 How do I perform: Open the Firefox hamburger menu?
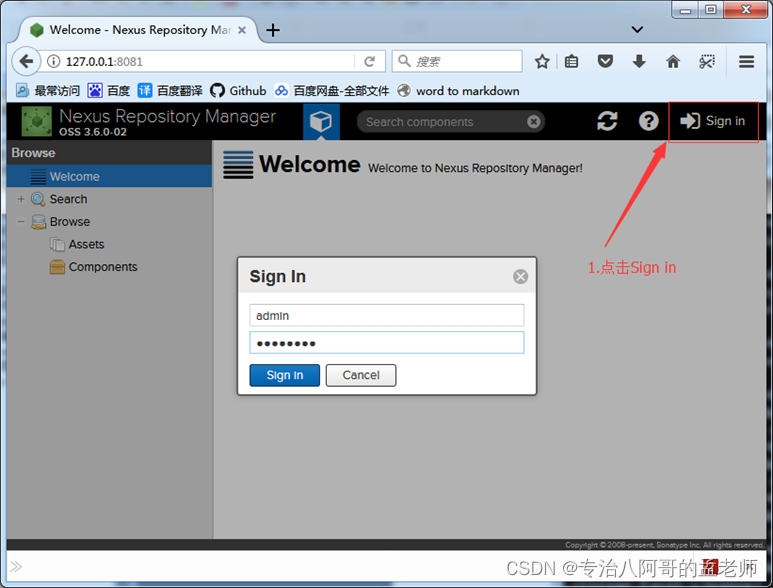pos(746,62)
